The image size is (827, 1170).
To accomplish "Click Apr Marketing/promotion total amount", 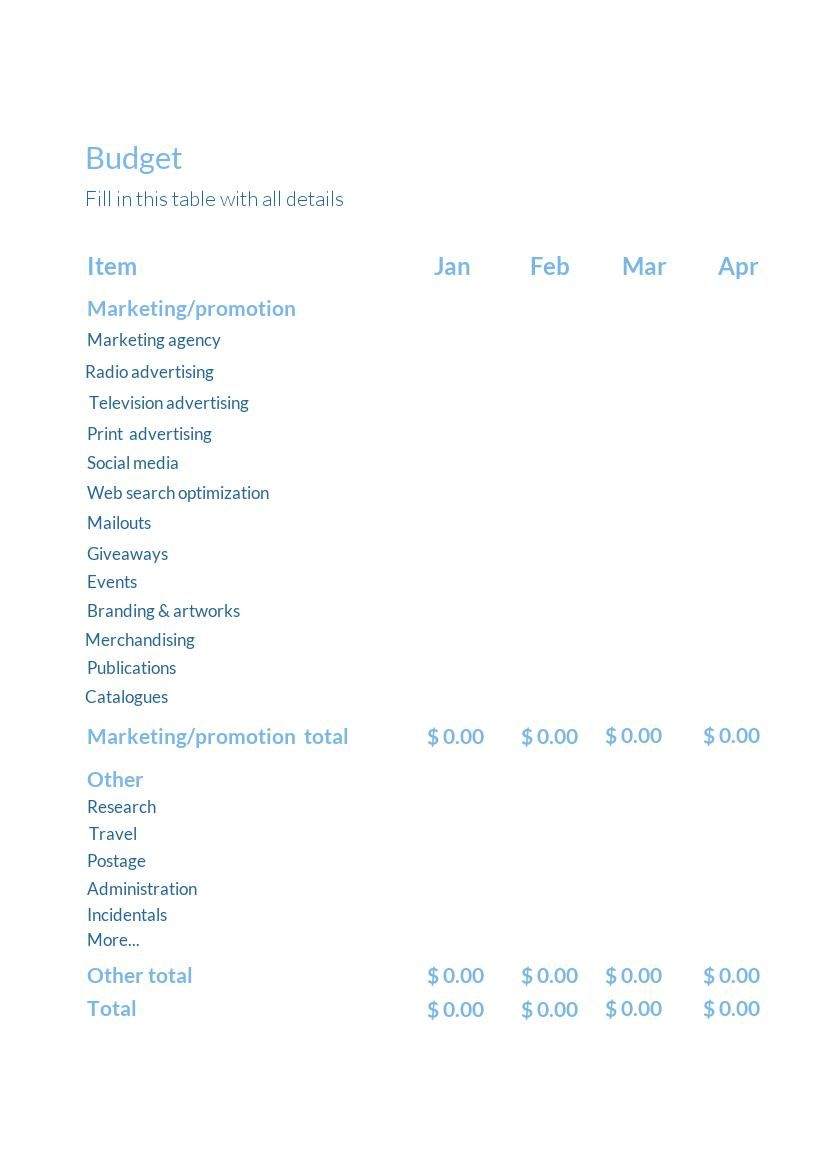I will click(731, 736).
